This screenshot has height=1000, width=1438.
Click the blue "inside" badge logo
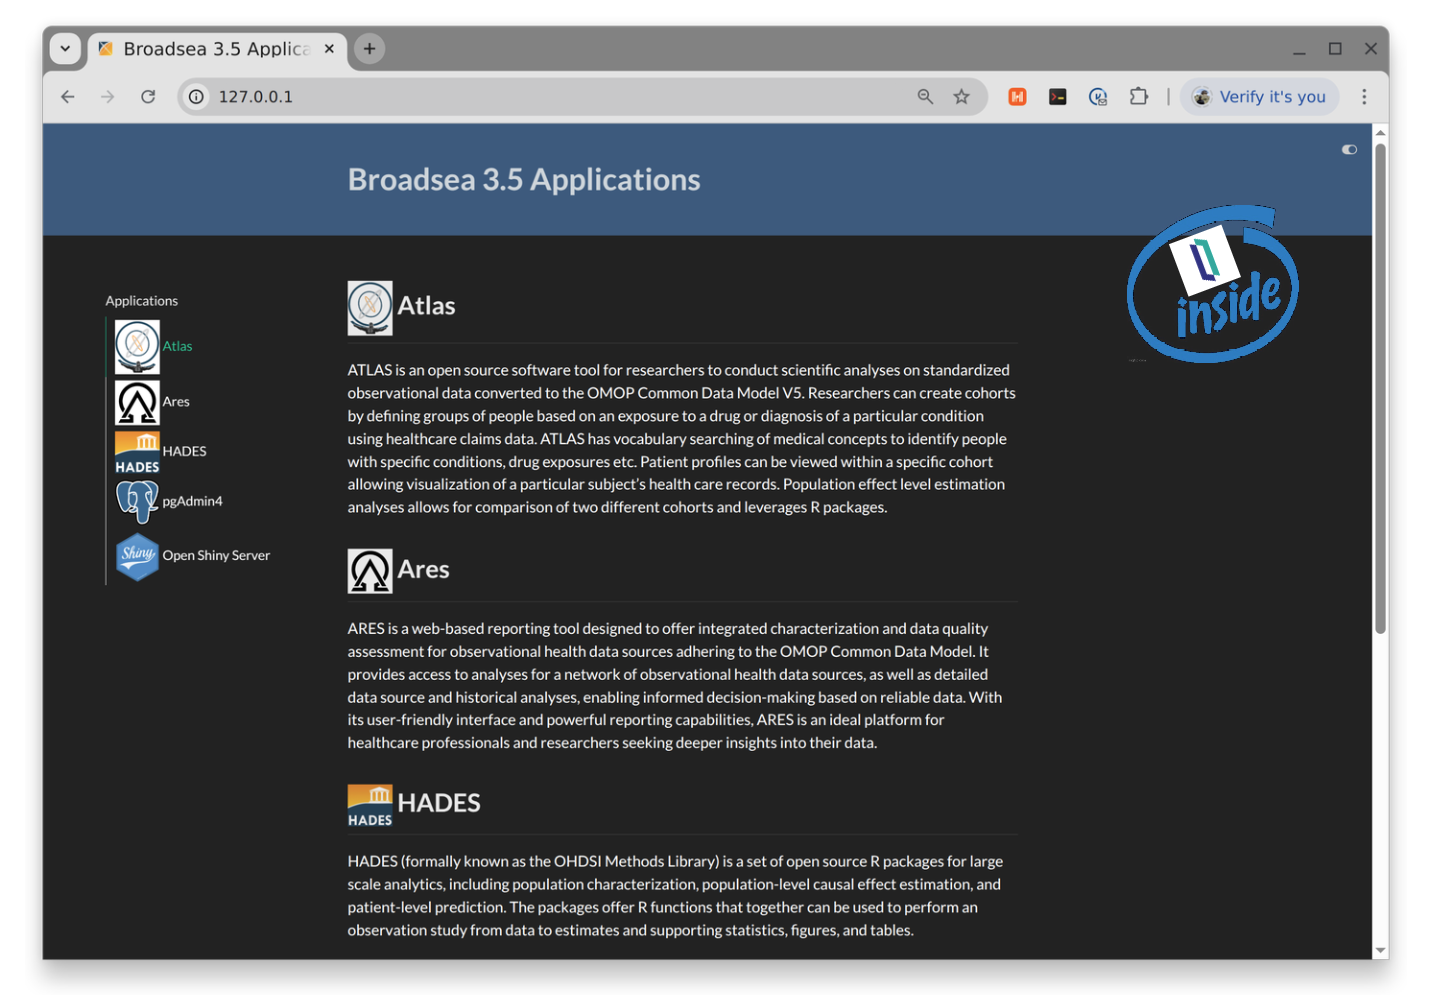1212,285
